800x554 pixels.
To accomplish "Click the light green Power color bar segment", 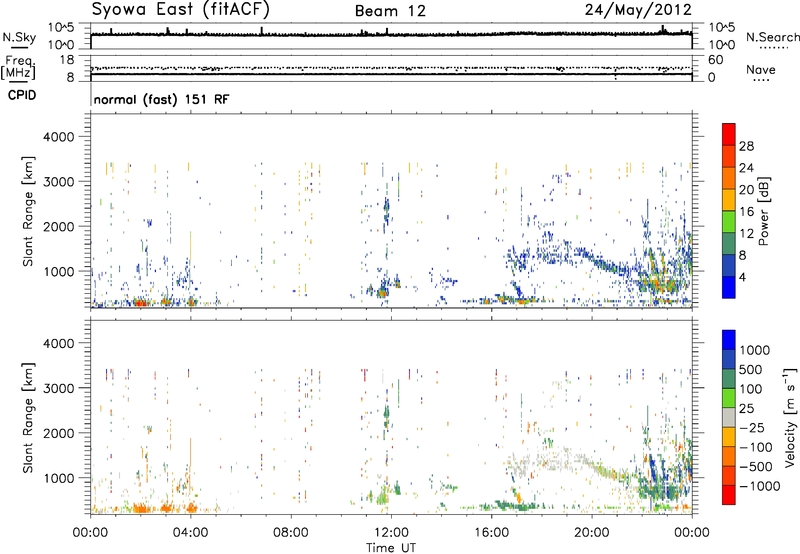I will 729,222.
